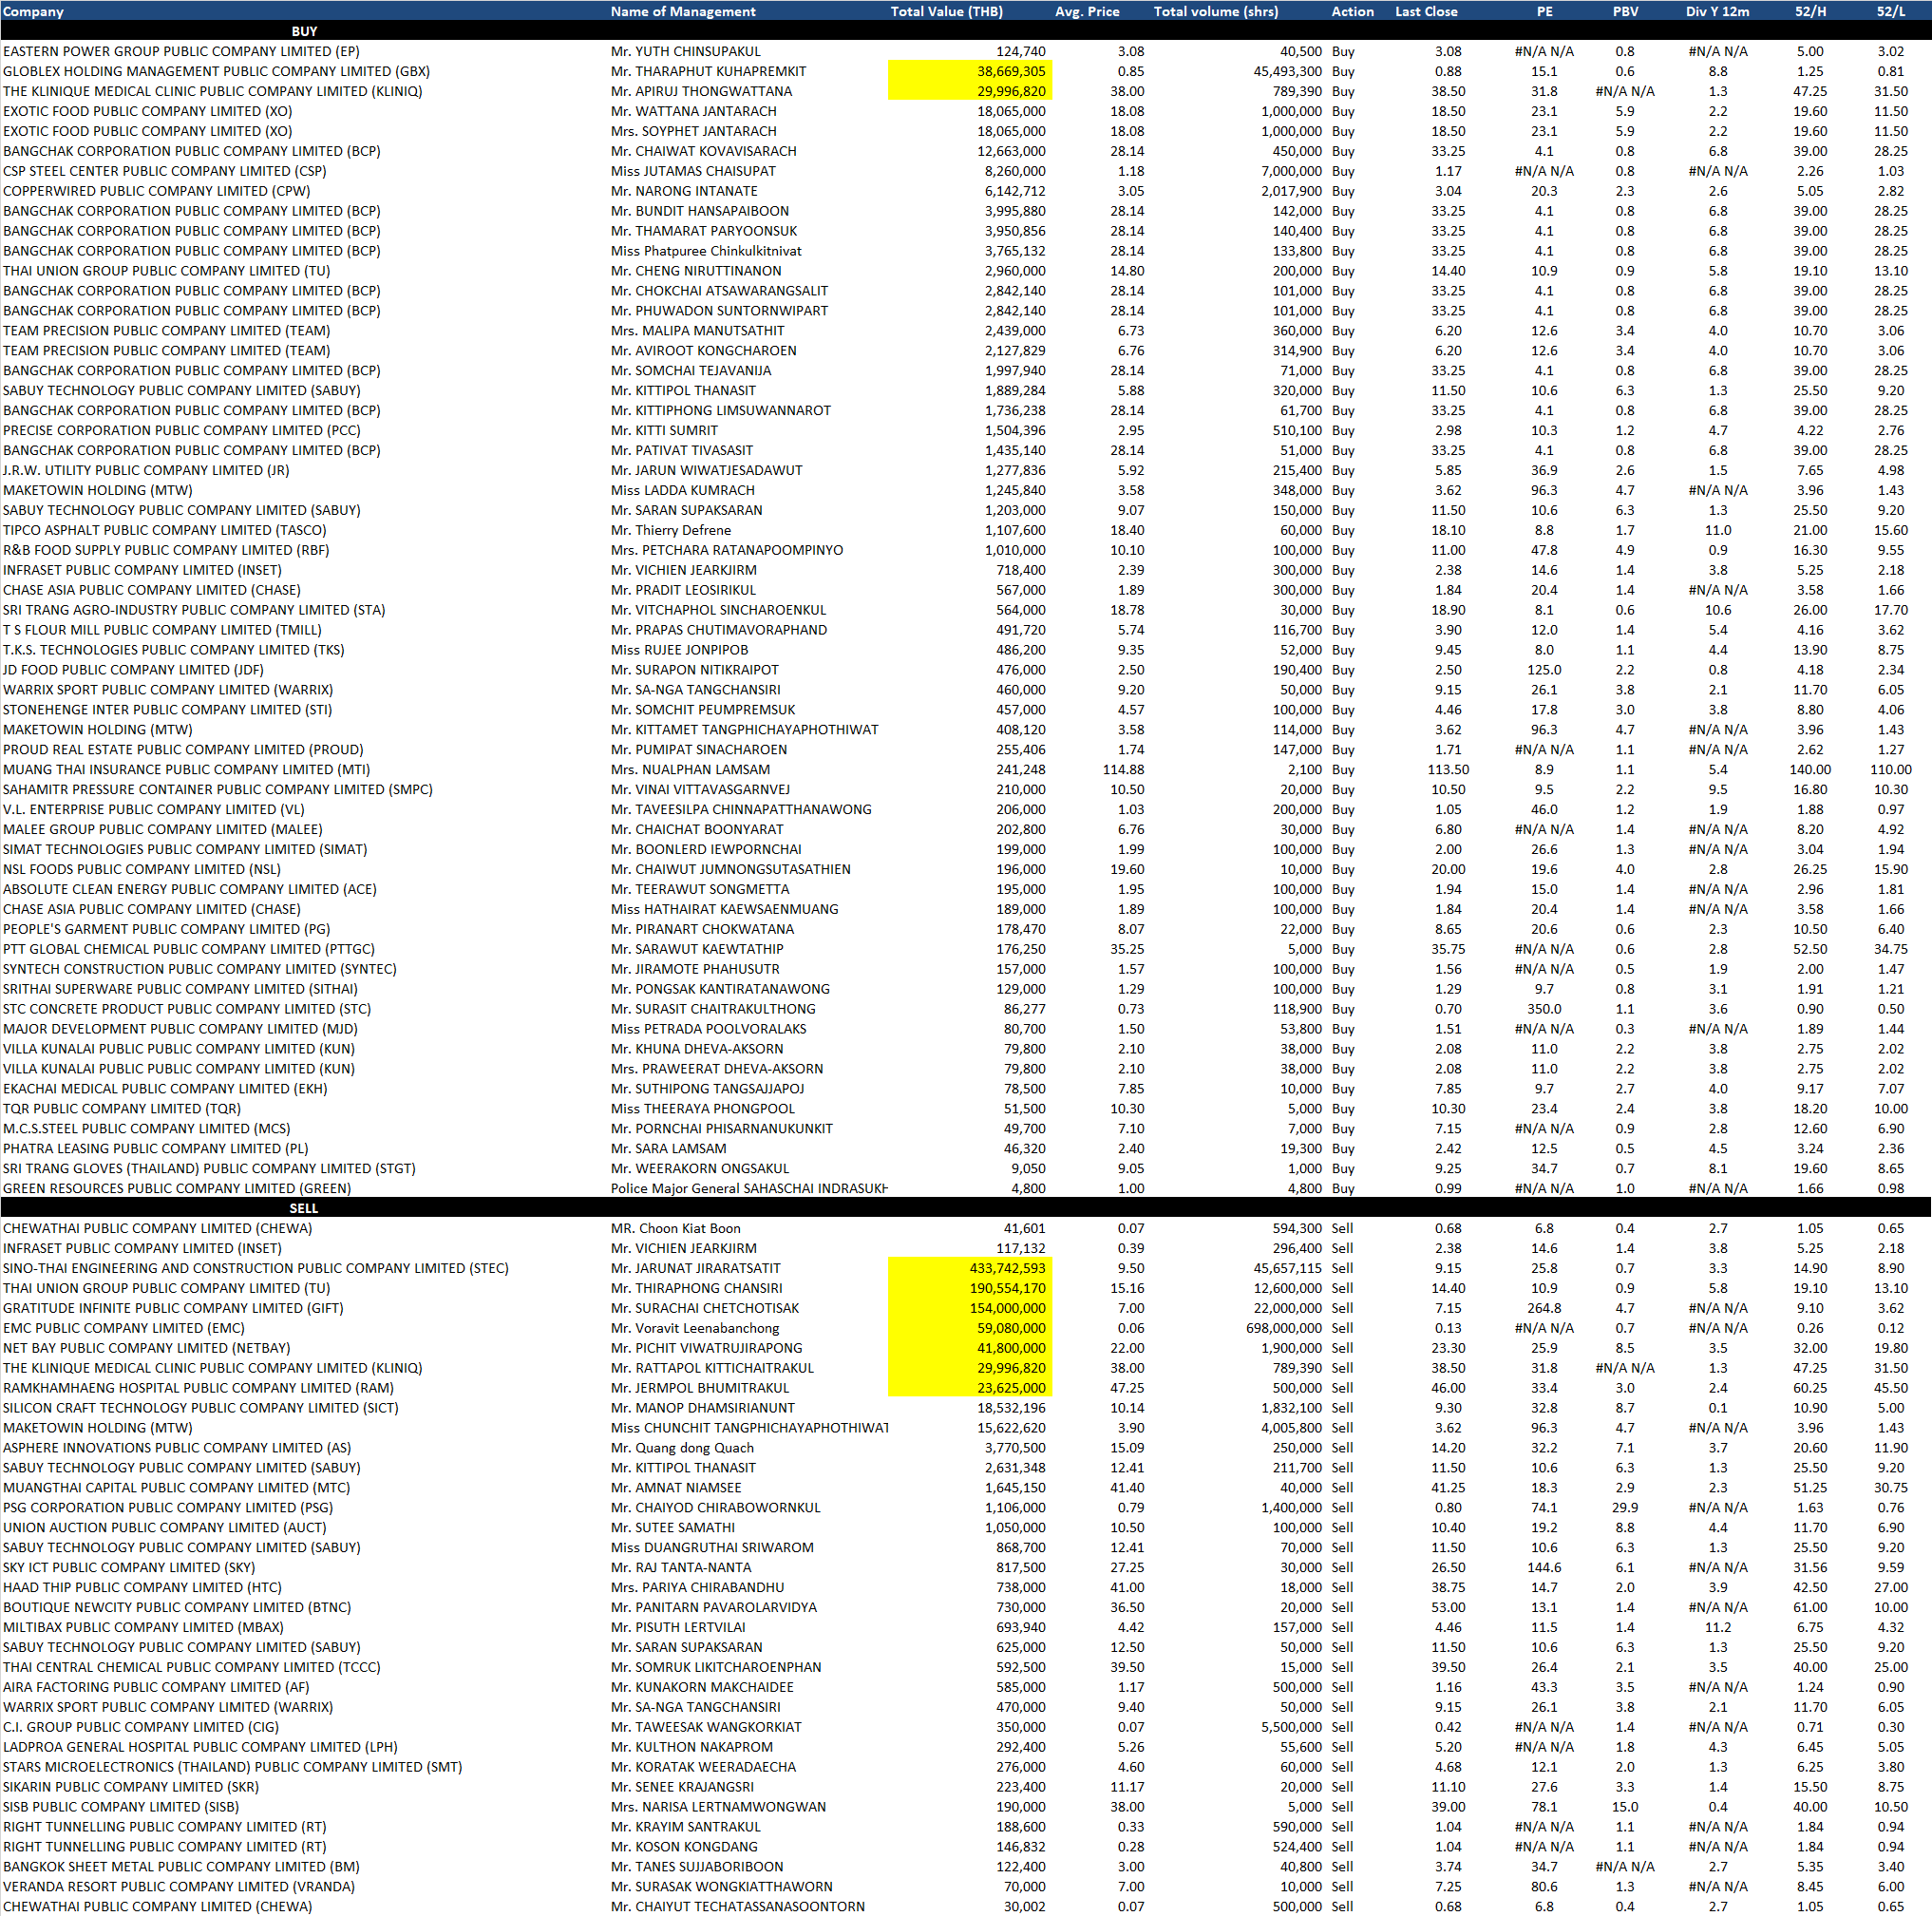The height and width of the screenshot is (1916, 1932).
Task: Select Green Resources (GREEN) company cell
Action: [177, 1188]
